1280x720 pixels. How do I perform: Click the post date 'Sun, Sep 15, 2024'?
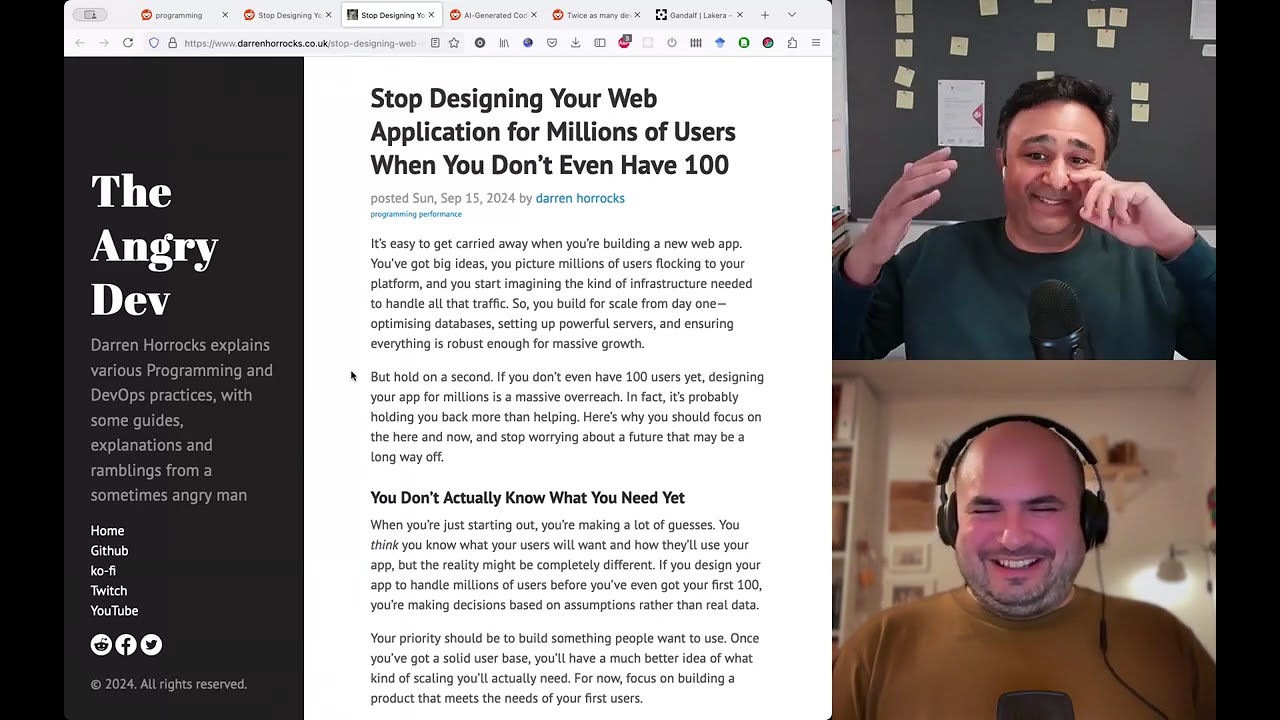click(x=463, y=198)
